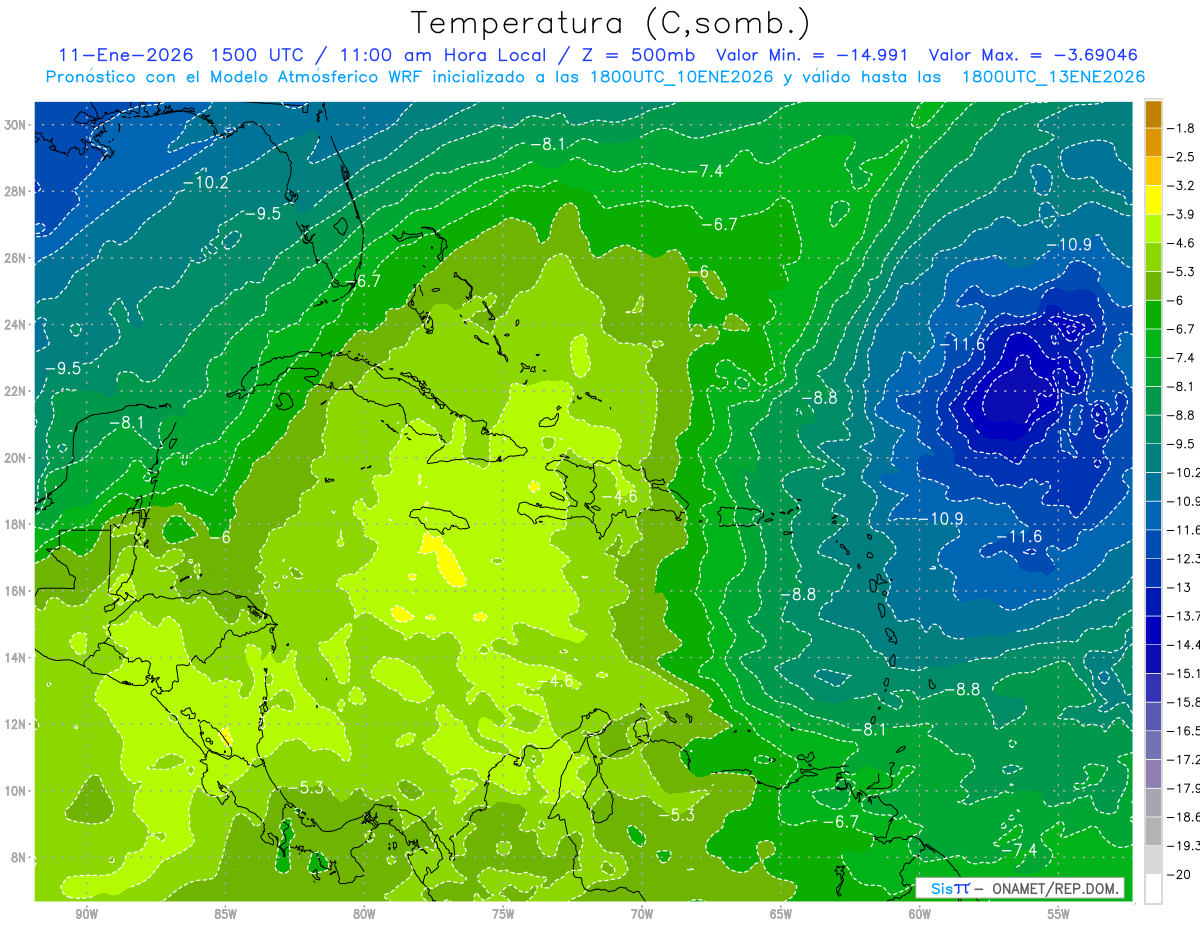Click the '1500 UTC' time in header
This screenshot has width=1200, height=927.
(x=256, y=55)
